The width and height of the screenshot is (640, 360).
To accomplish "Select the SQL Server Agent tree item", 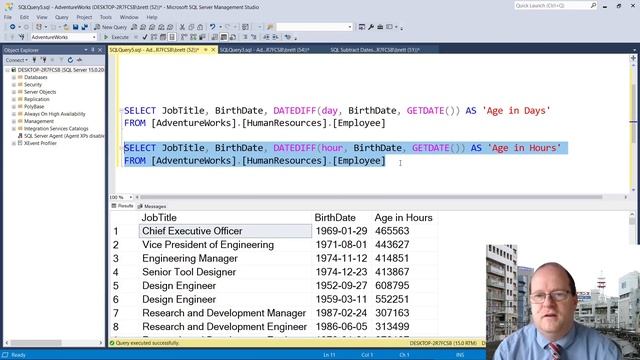I will 61,136.
